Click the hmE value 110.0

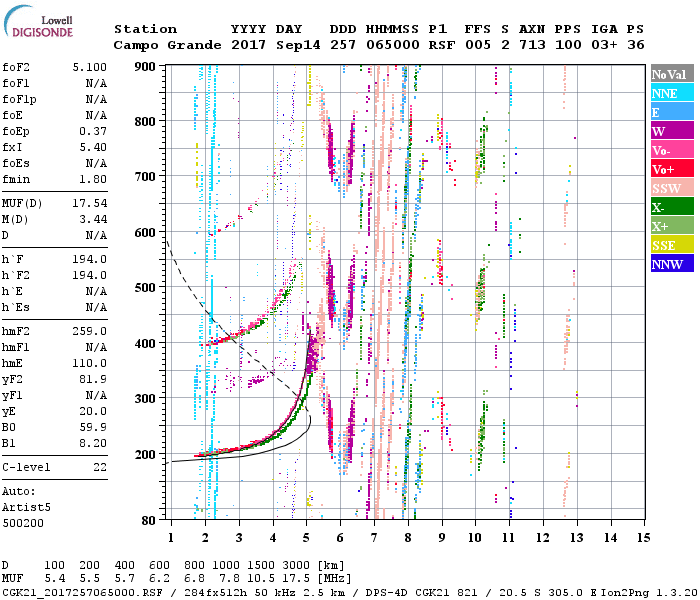point(90,363)
